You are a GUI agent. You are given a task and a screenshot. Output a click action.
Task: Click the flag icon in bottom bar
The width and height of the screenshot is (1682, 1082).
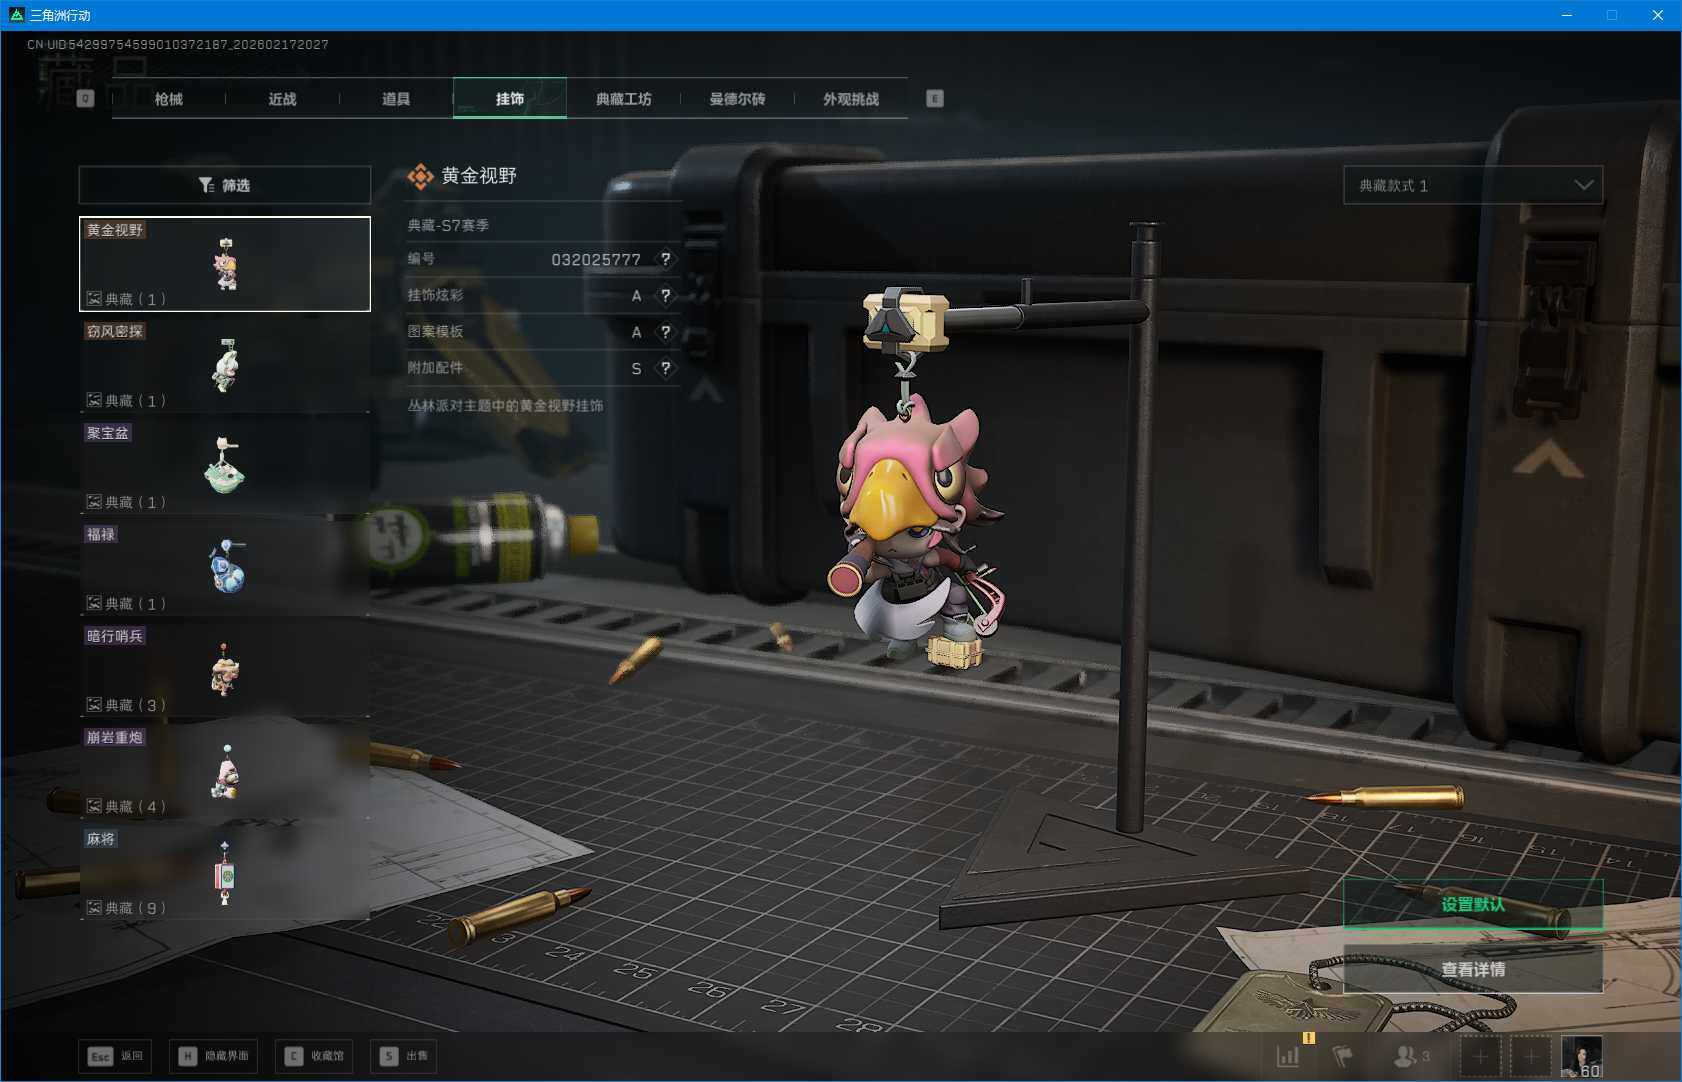tap(1343, 1056)
